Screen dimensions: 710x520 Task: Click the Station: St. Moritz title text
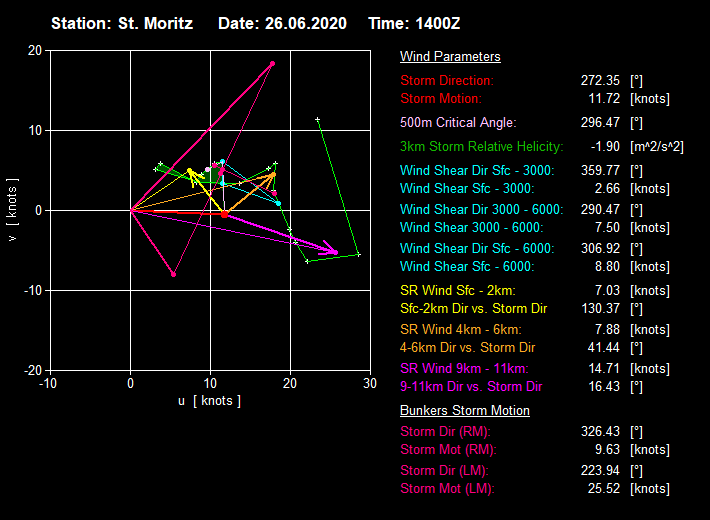click(123, 23)
